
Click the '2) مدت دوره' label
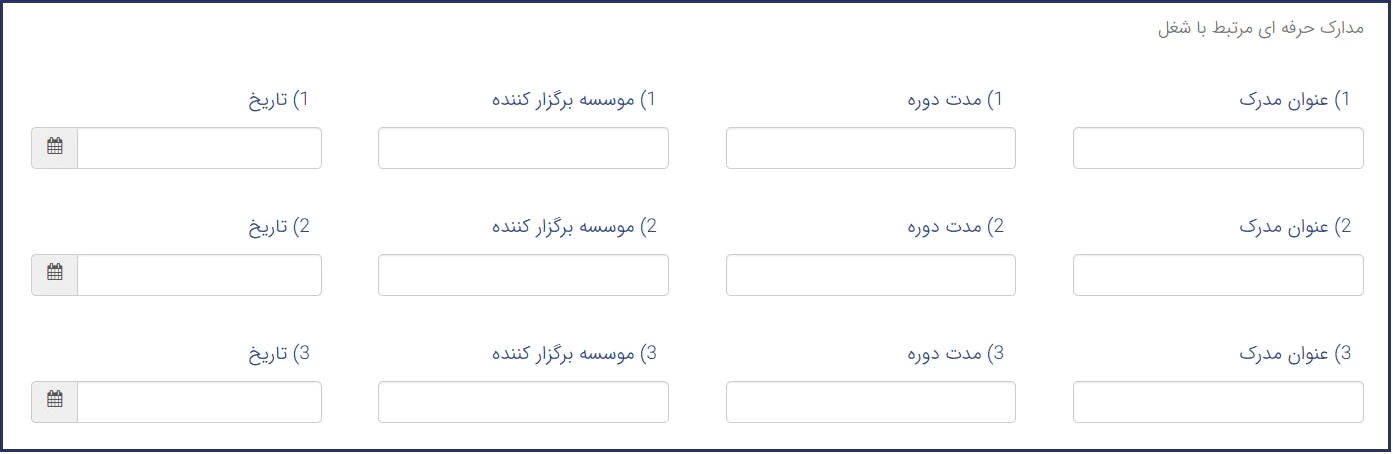point(955,227)
